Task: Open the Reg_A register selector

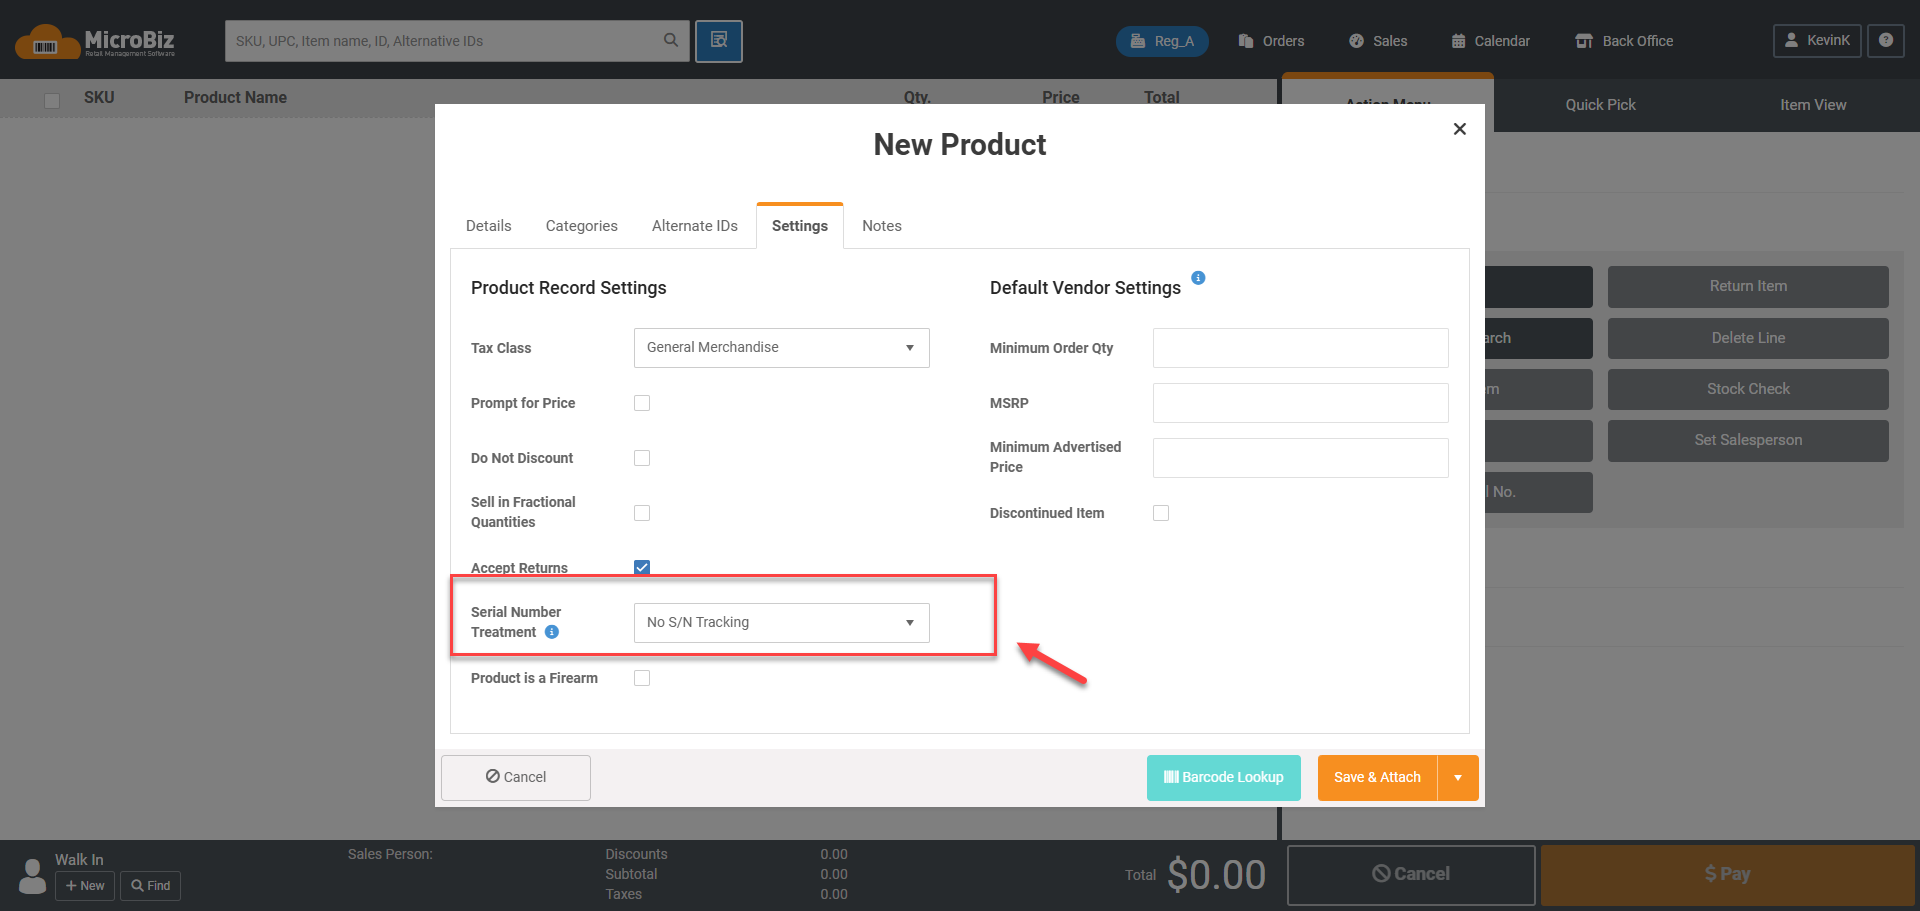Action: [x=1162, y=41]
